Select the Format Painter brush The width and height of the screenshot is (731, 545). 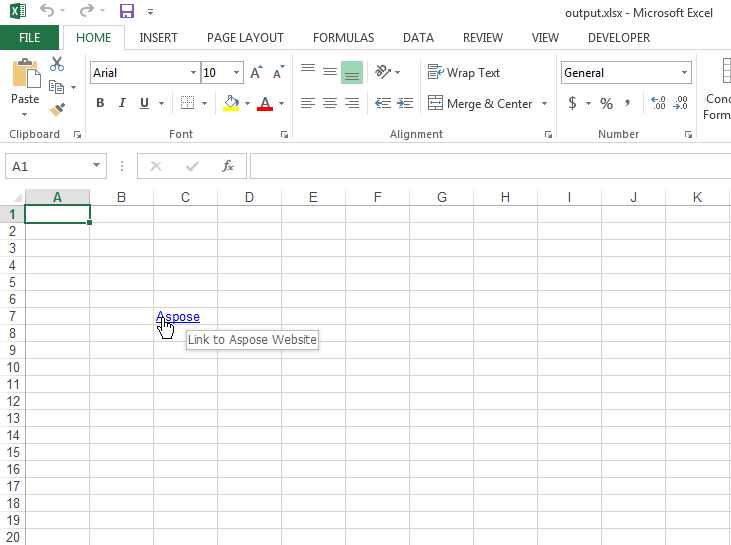[x=57, y=110]
